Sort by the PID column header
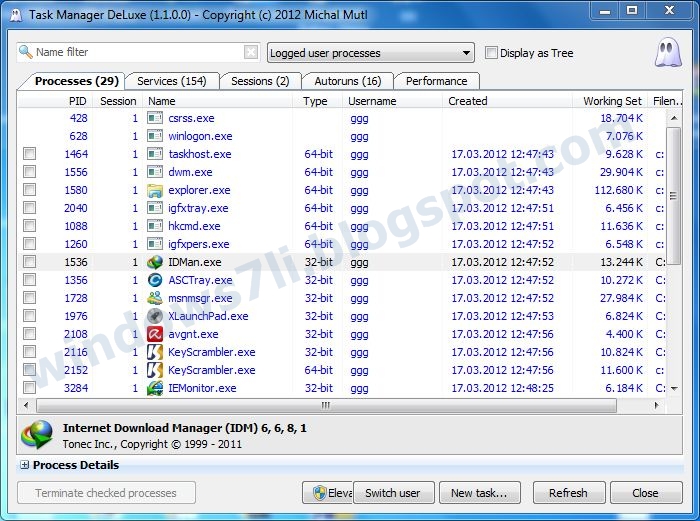The image size is (700, 521). click(x=78, y=101)
